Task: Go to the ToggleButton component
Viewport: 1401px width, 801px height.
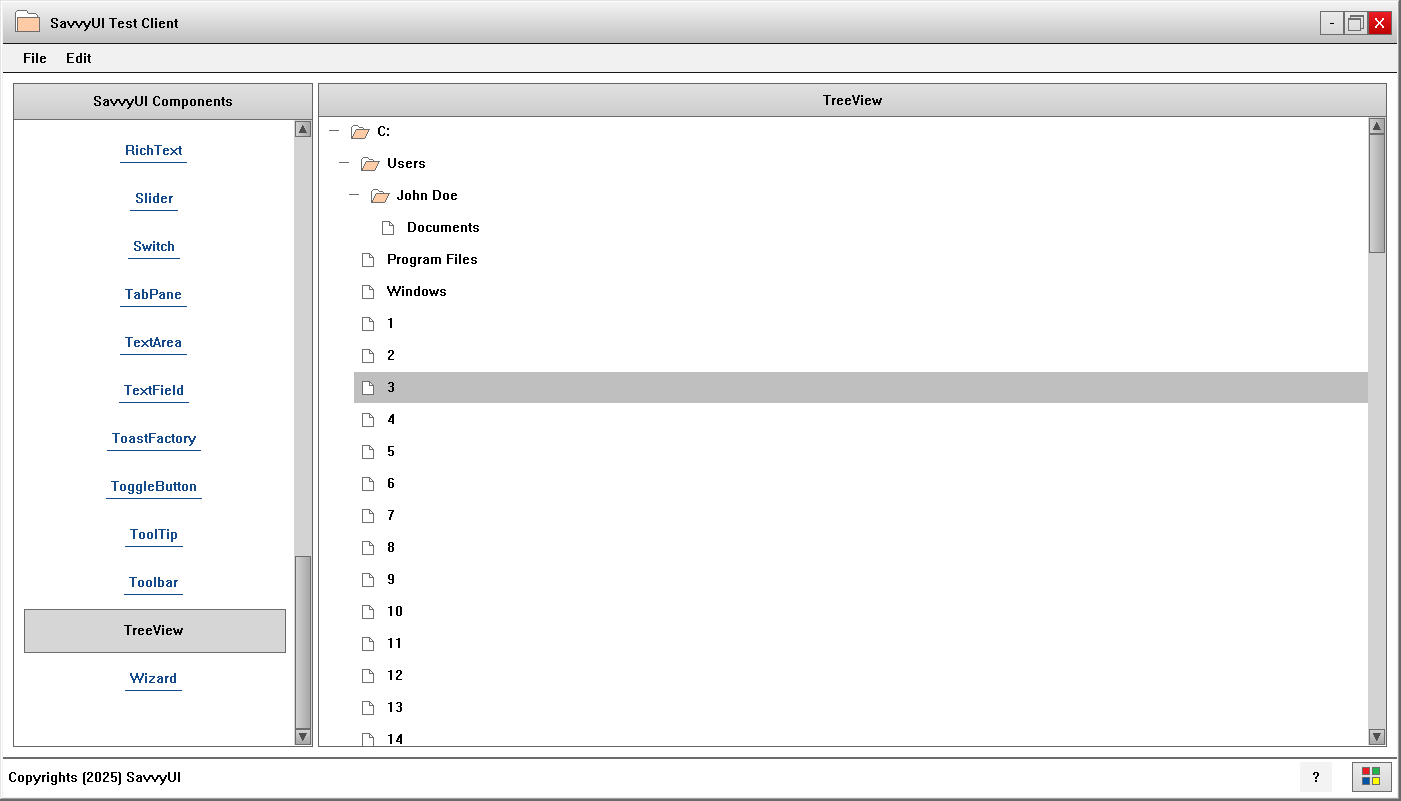Action: tap(154, 486)
